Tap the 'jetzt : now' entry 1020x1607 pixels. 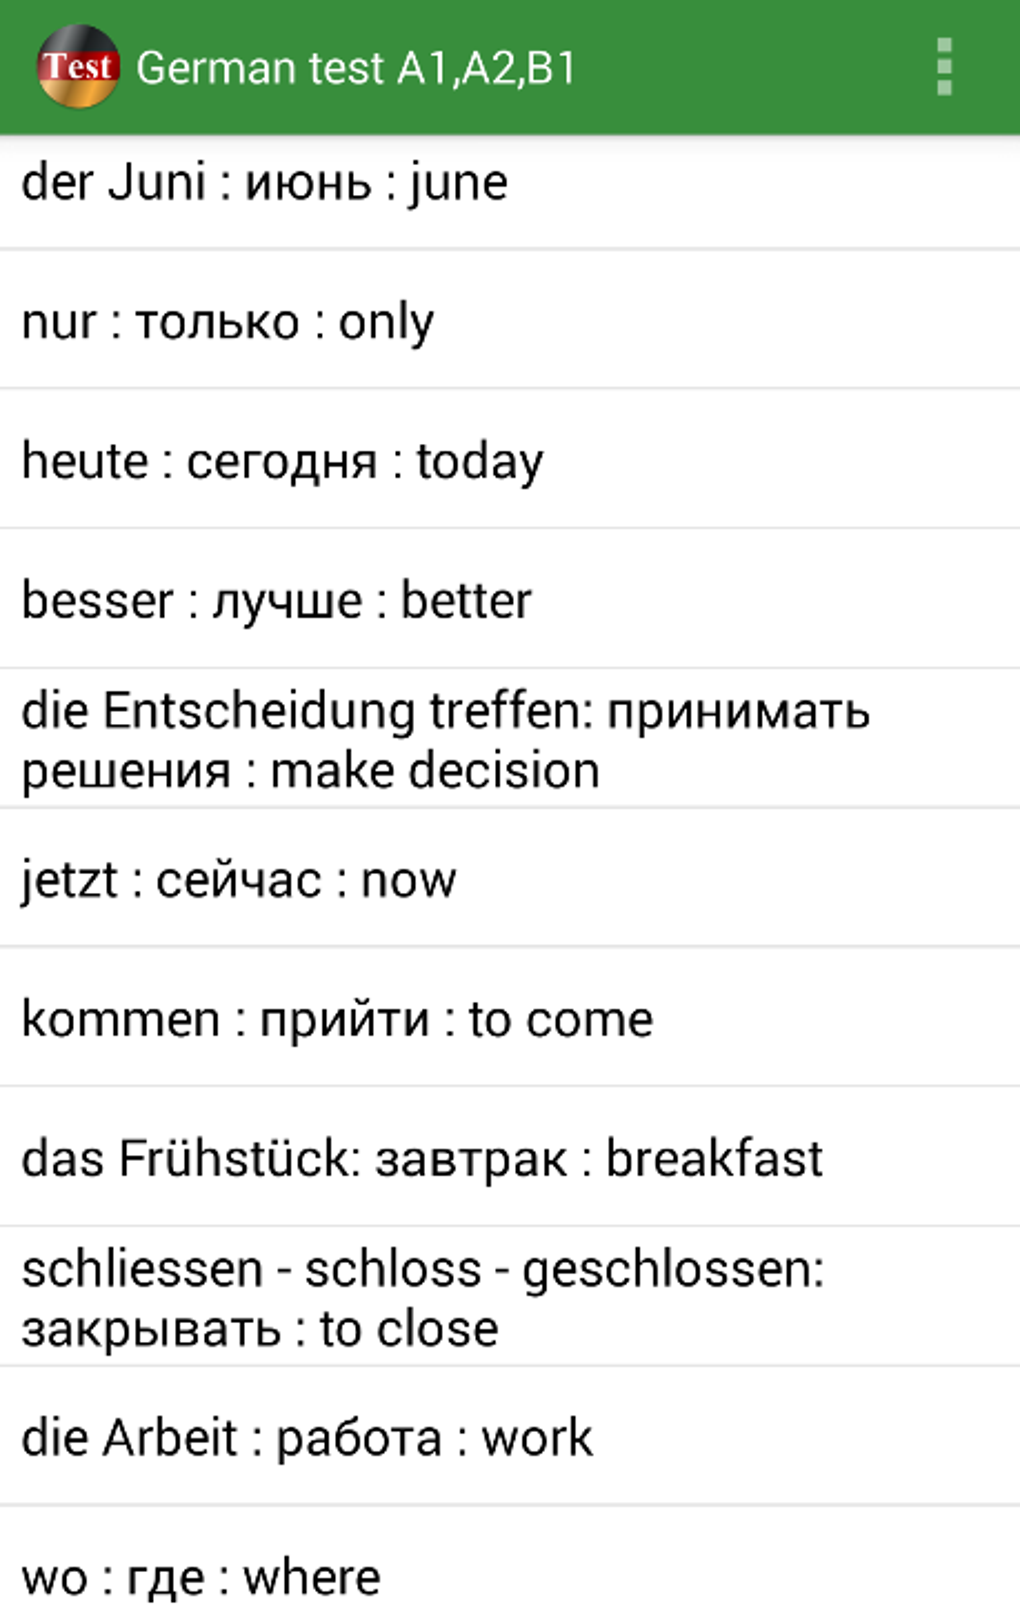(238, 880)
